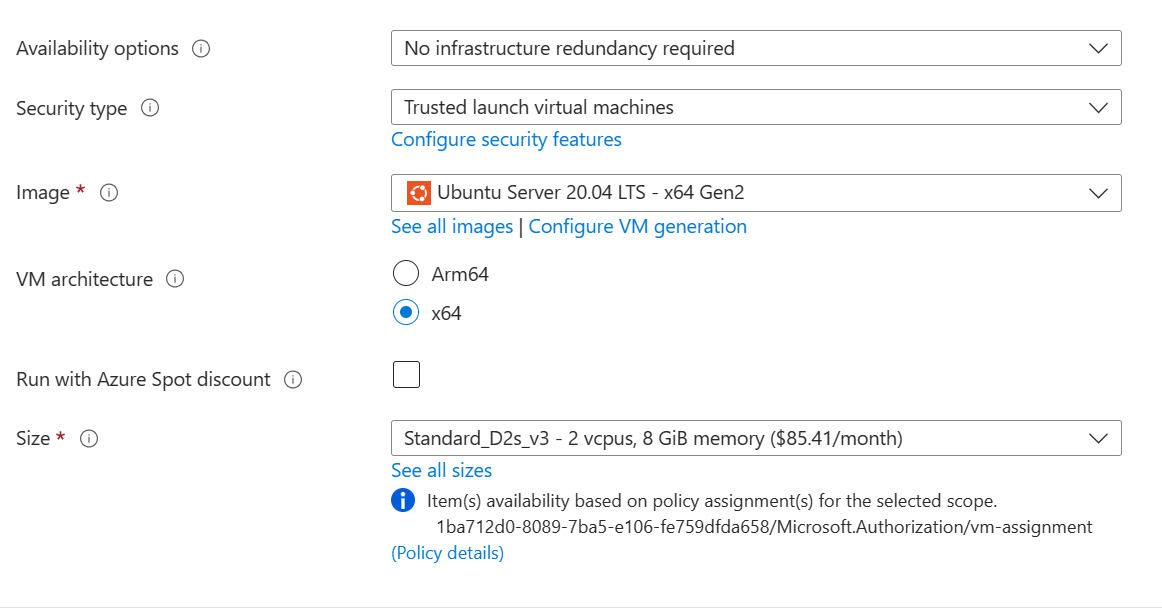Open the Availability options dropdown
Image resolution: width=1162 pixels, height=610 pixels.
756,48
